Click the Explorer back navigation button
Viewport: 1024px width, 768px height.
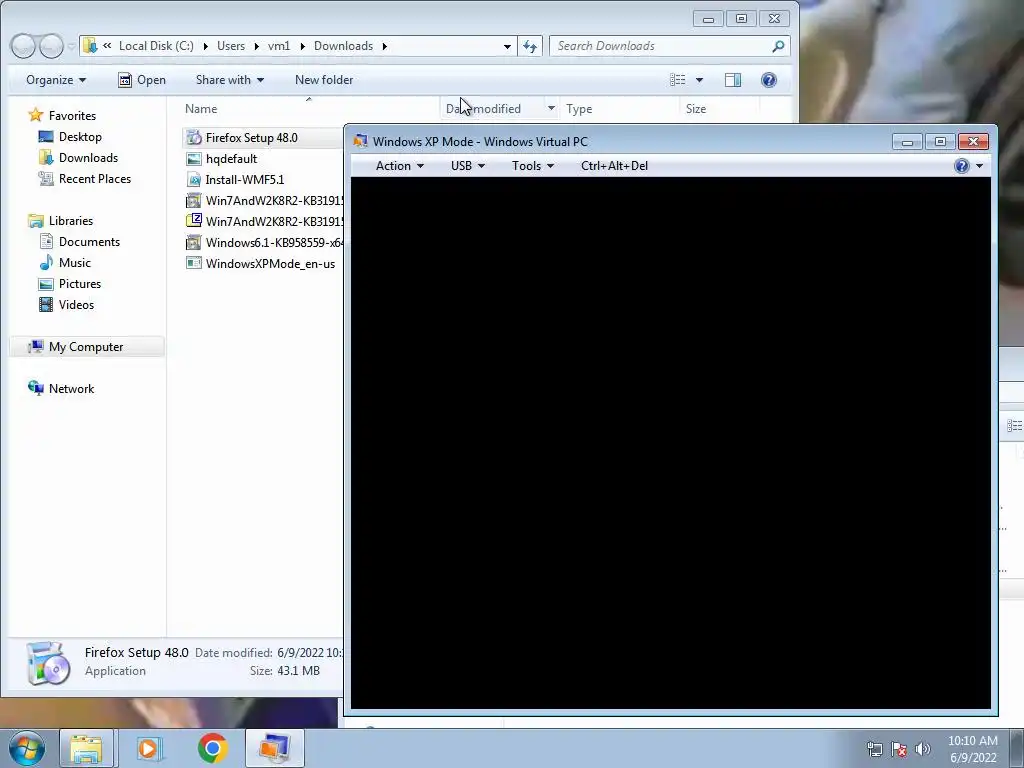tap(23, 46)
